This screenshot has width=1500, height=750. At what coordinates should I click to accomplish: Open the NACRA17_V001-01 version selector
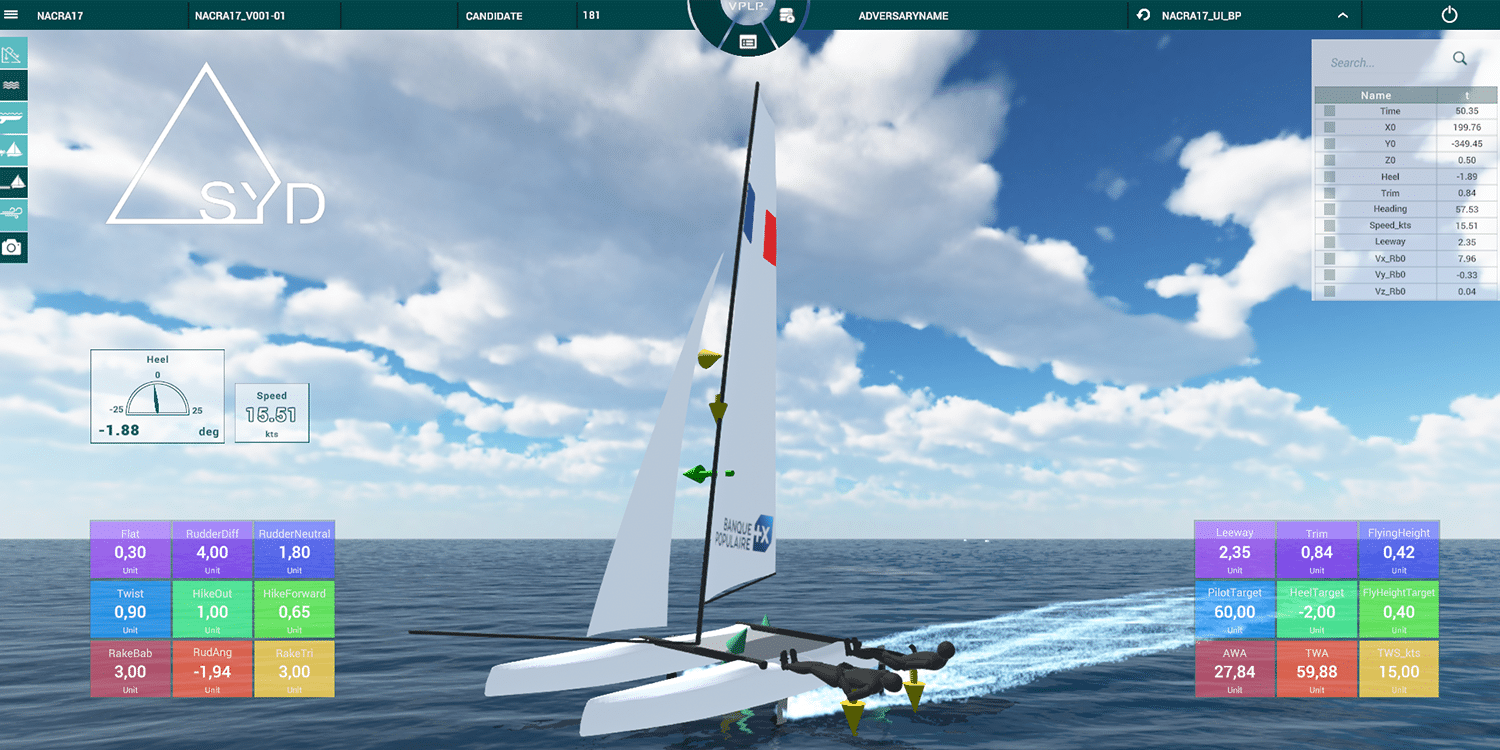[264, 16]
